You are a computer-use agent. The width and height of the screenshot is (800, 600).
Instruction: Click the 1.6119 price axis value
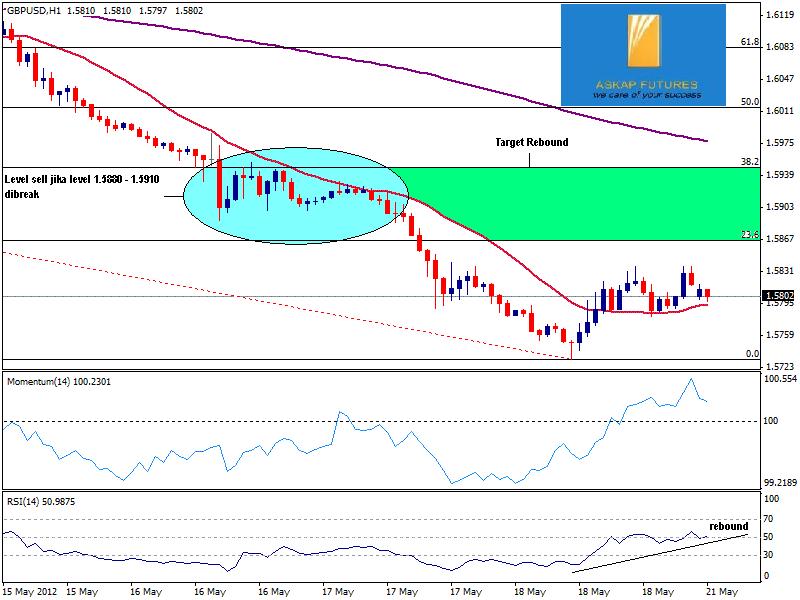pyautogui.click(x=779, y=16)
